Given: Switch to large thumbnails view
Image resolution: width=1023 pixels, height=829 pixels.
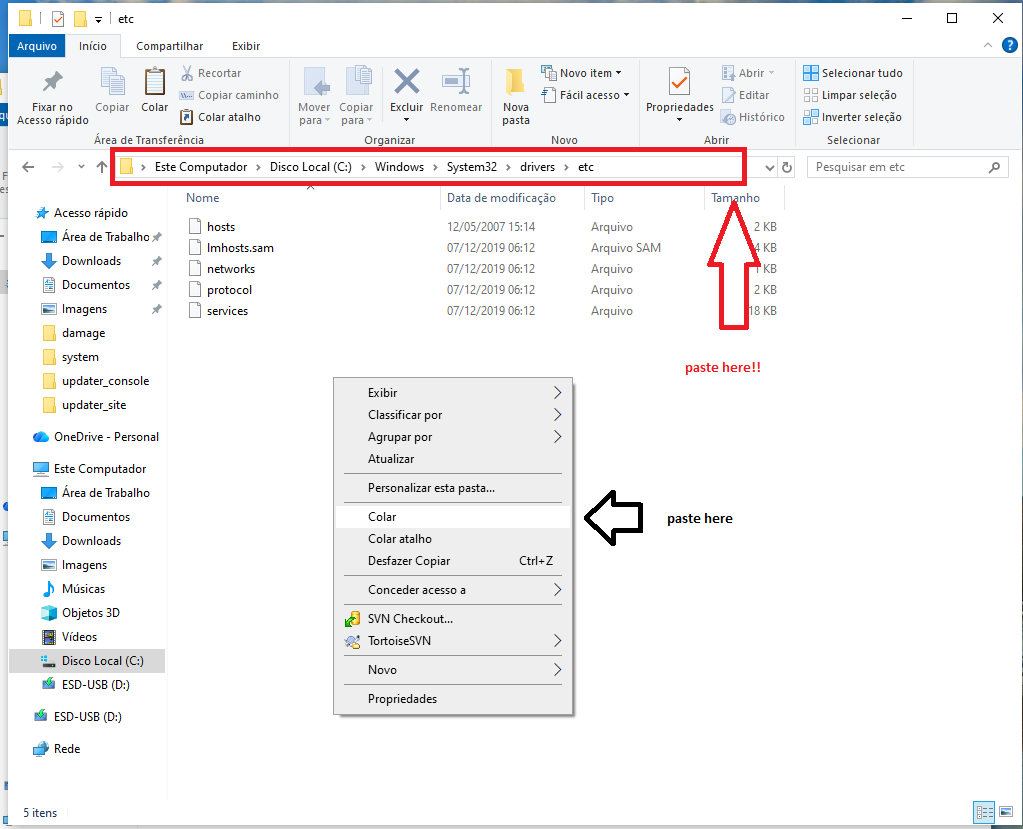Looking at the screenshot, I should click(x=1005, y=812).
